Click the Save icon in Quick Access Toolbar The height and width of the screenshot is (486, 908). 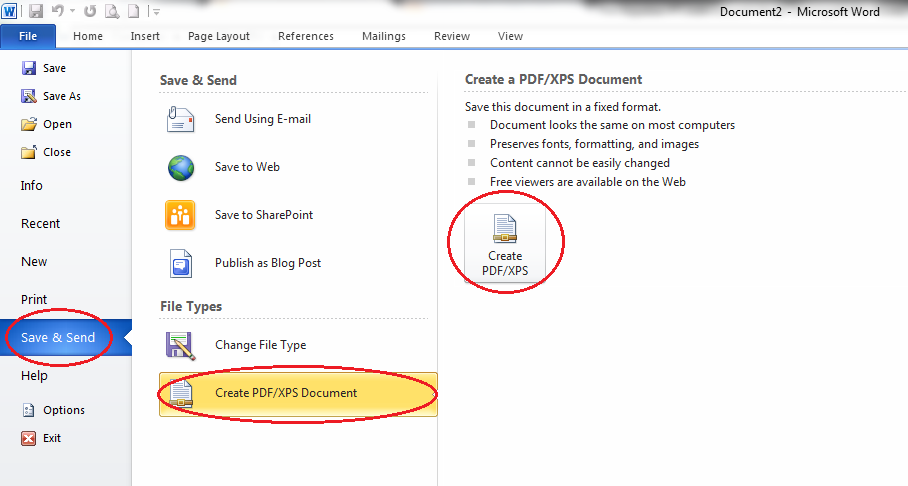[36, 10]
